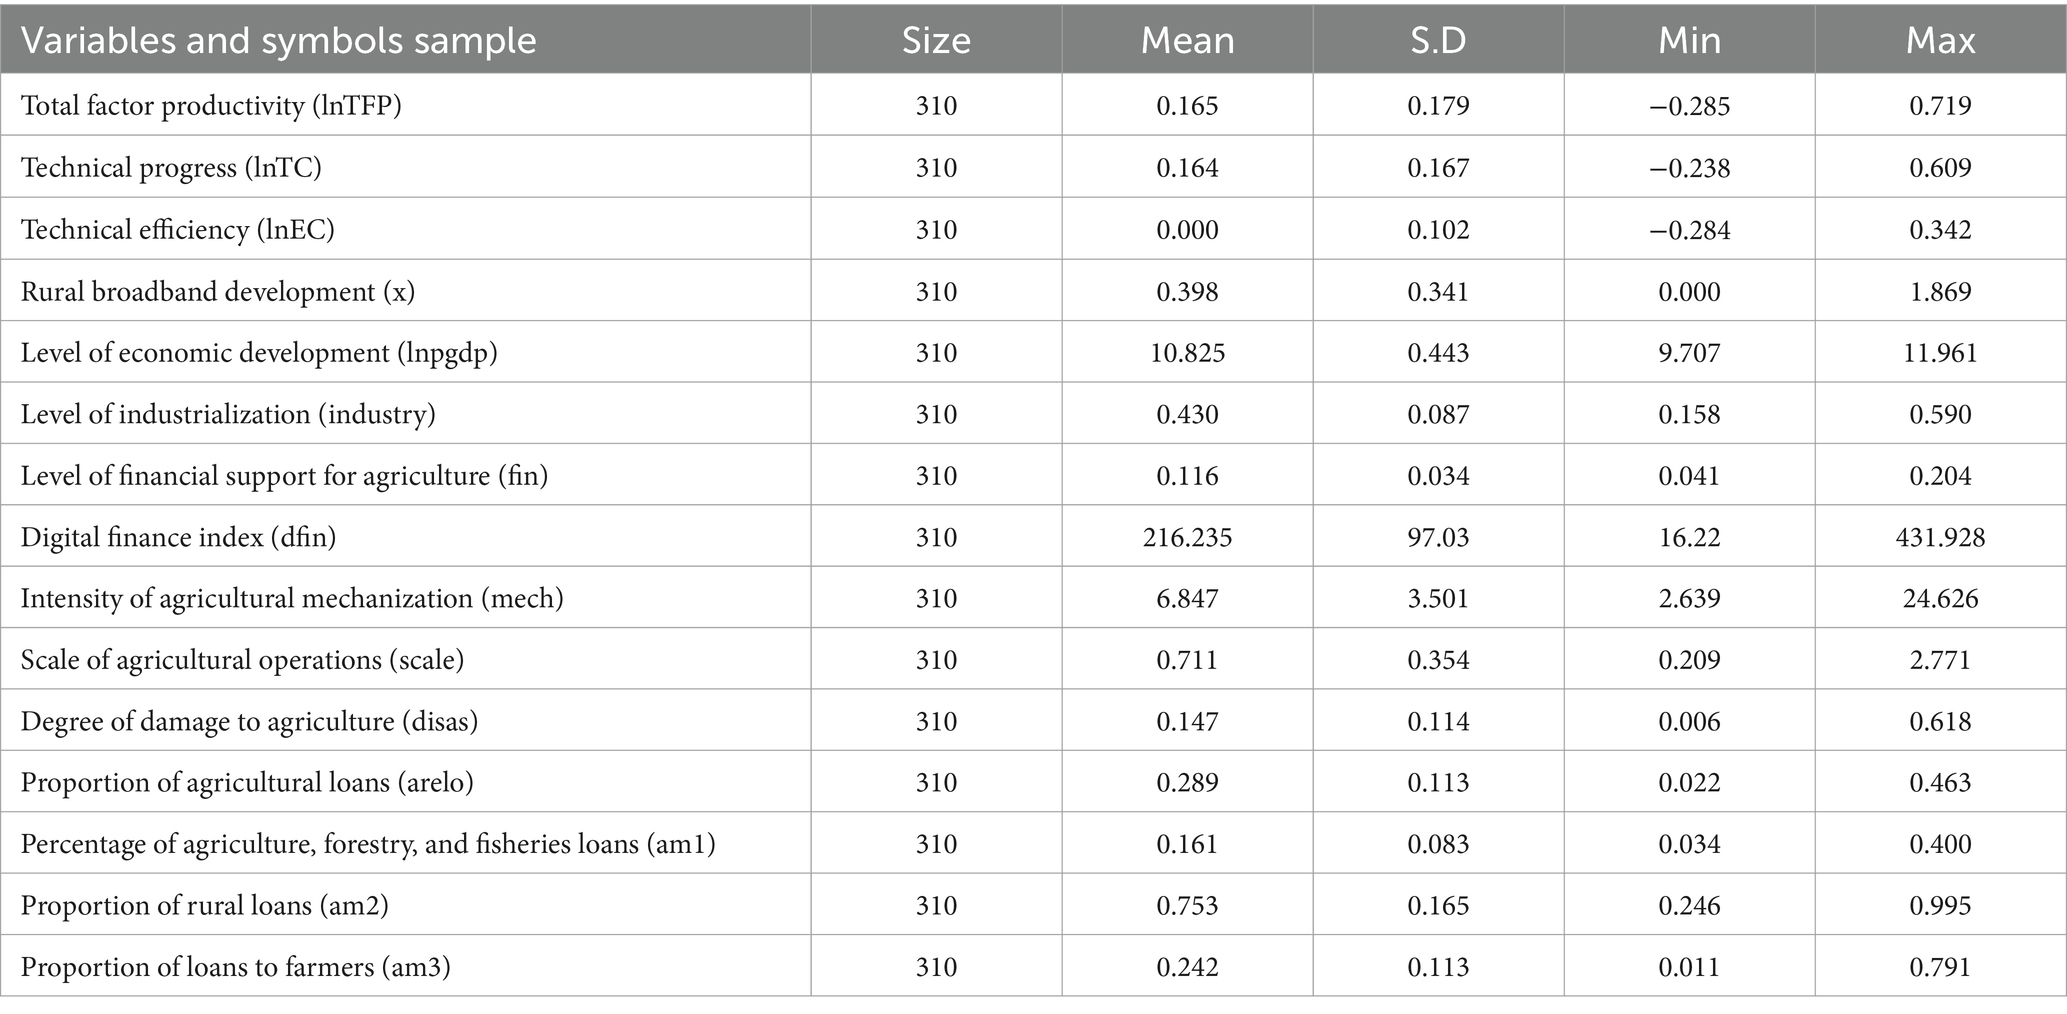The height and width of the screenshot is (1014, 2067).
Task: Click the S.D value 97.03 cell
Action: coord(1438,538)
